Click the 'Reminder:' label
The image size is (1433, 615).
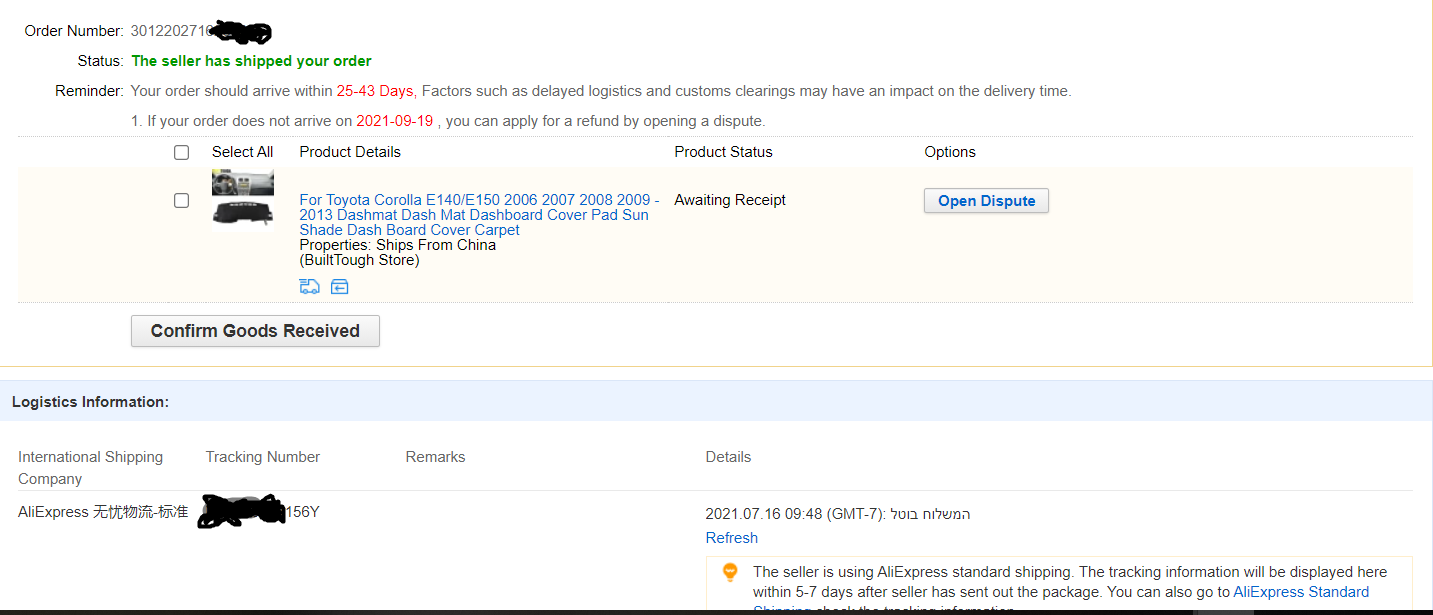point(89,91)
